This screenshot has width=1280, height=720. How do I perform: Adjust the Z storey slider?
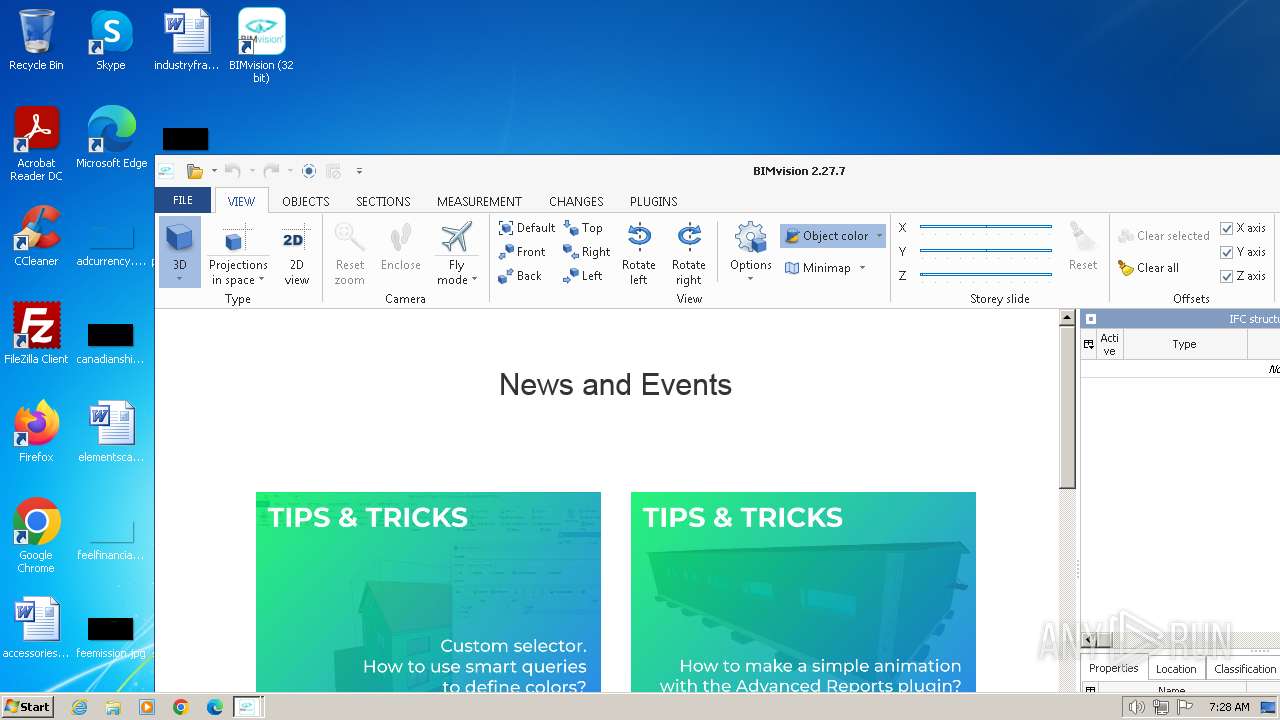(x=985, y=275)
